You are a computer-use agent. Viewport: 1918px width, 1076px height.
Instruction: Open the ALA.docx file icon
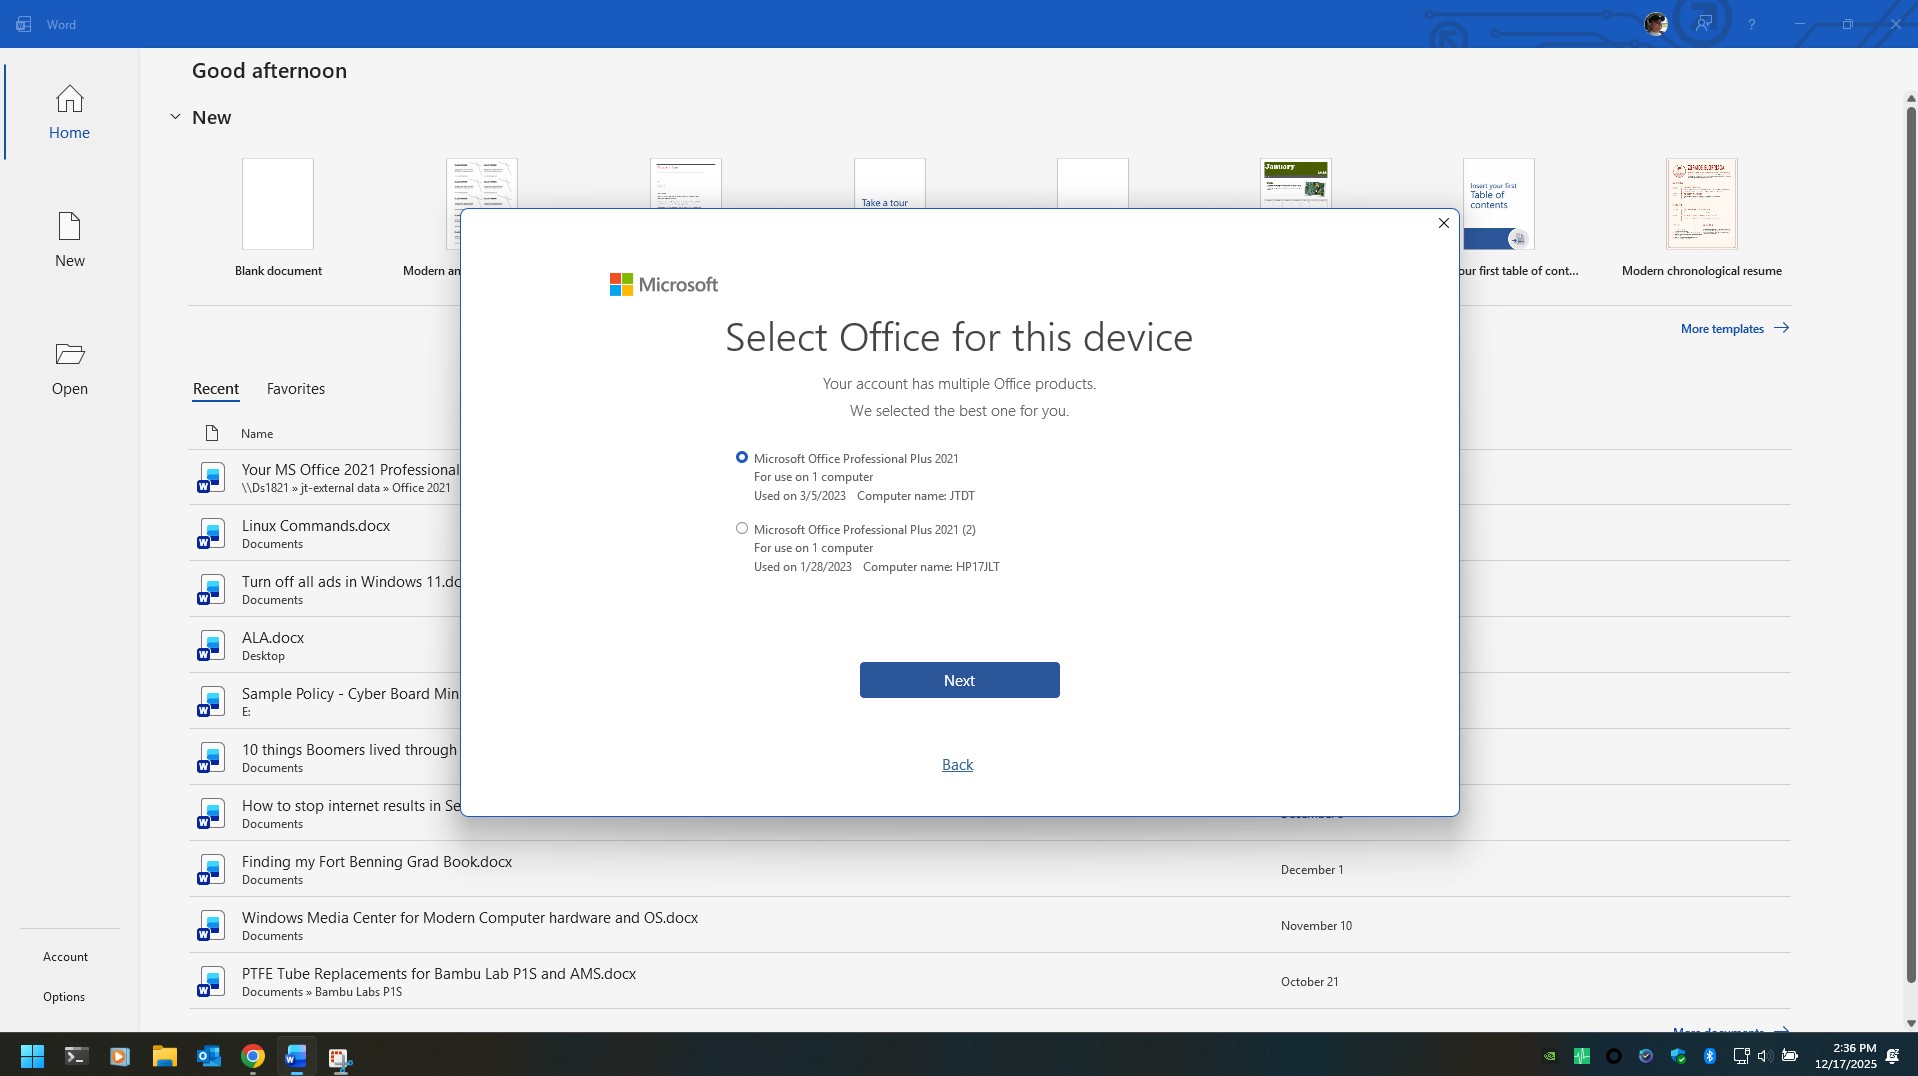point(210,645)
